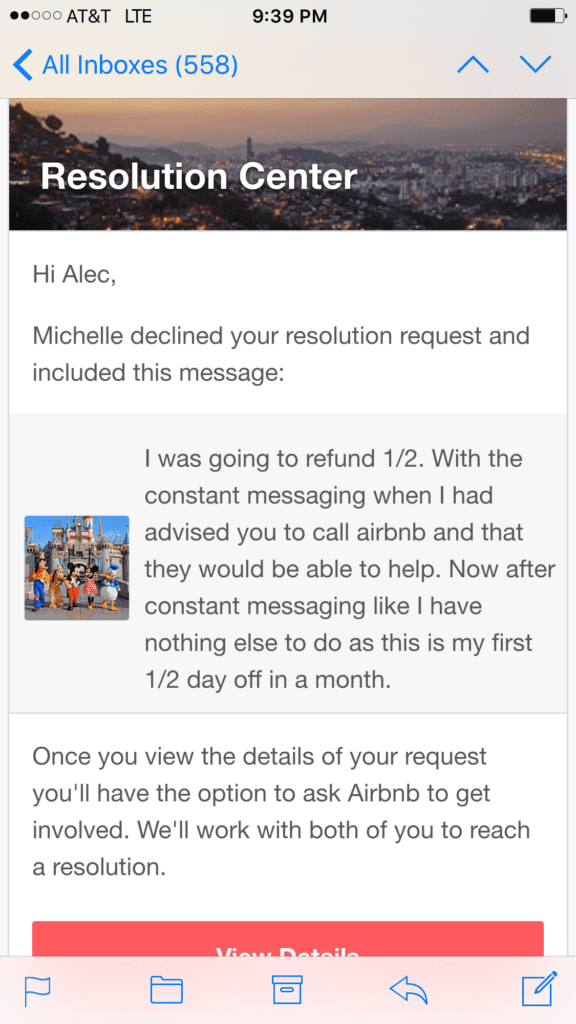
Task: Flag this email with the flag icon
Action: pyautogui.click(x=37, y=991)
